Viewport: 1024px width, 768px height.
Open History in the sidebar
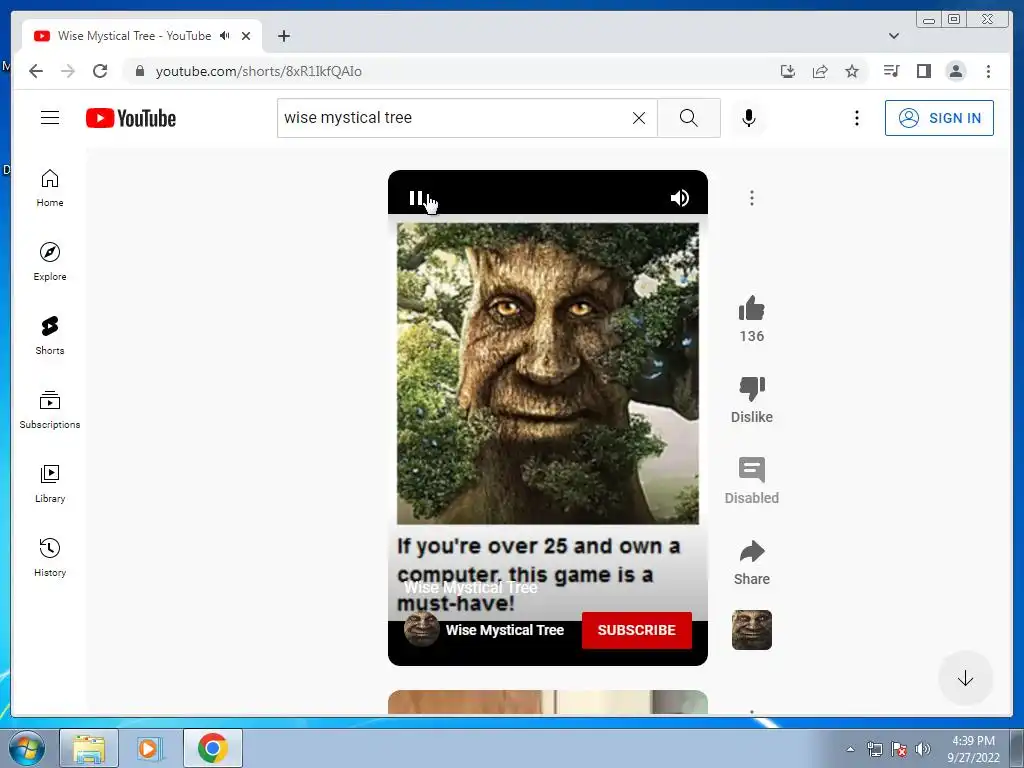click(50, 557)
